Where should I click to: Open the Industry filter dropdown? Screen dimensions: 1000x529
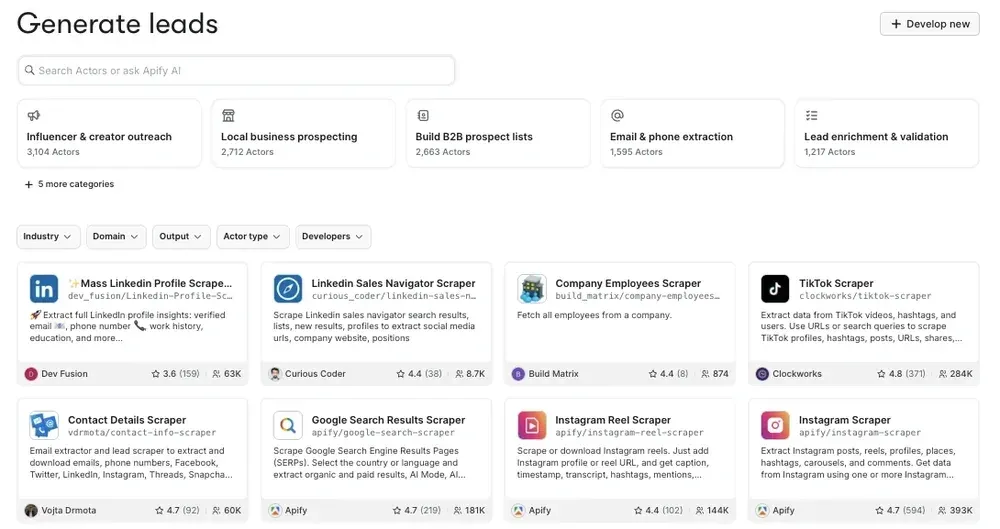(x=48, y=236)
